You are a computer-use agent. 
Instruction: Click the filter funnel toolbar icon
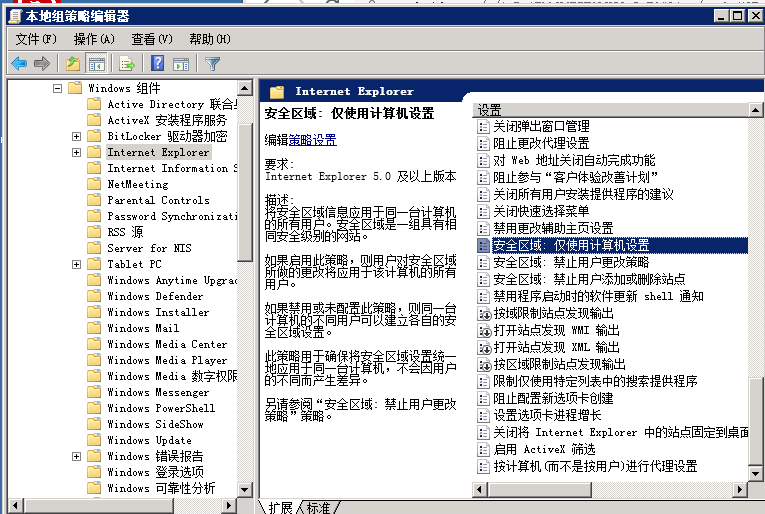click(213, 63)
